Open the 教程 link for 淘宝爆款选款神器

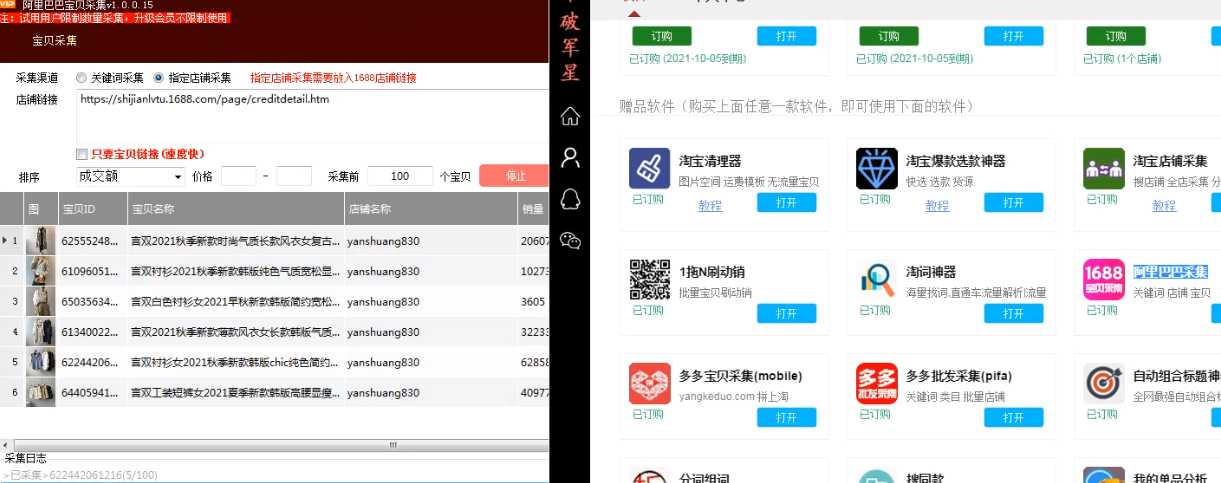tap(937, 206)
